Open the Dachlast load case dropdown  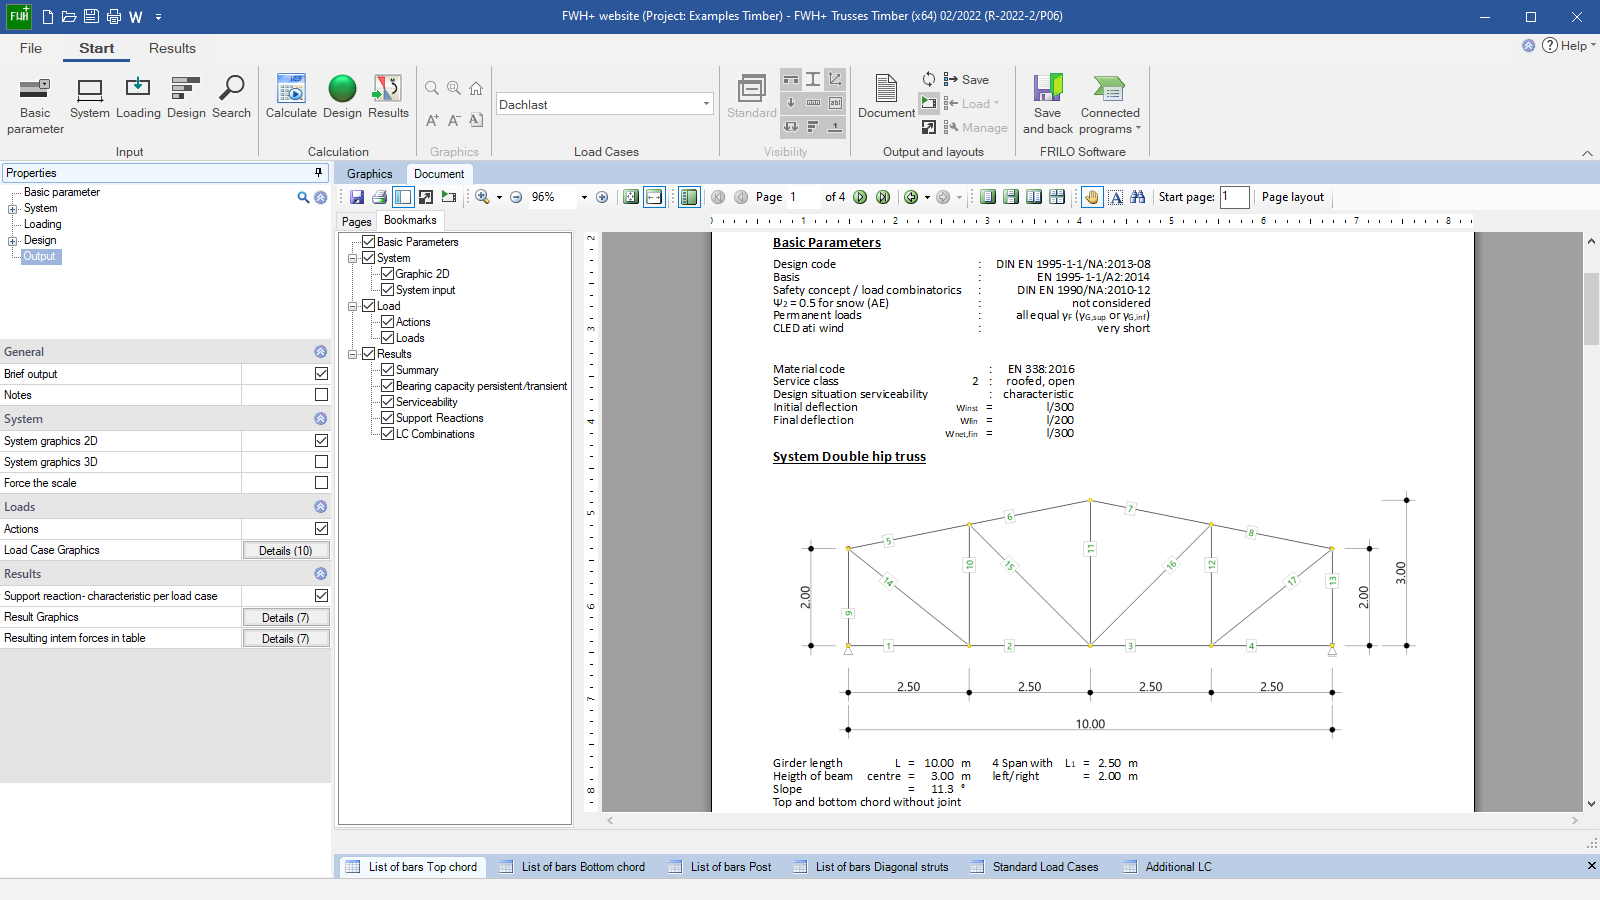tap(706, 104)
